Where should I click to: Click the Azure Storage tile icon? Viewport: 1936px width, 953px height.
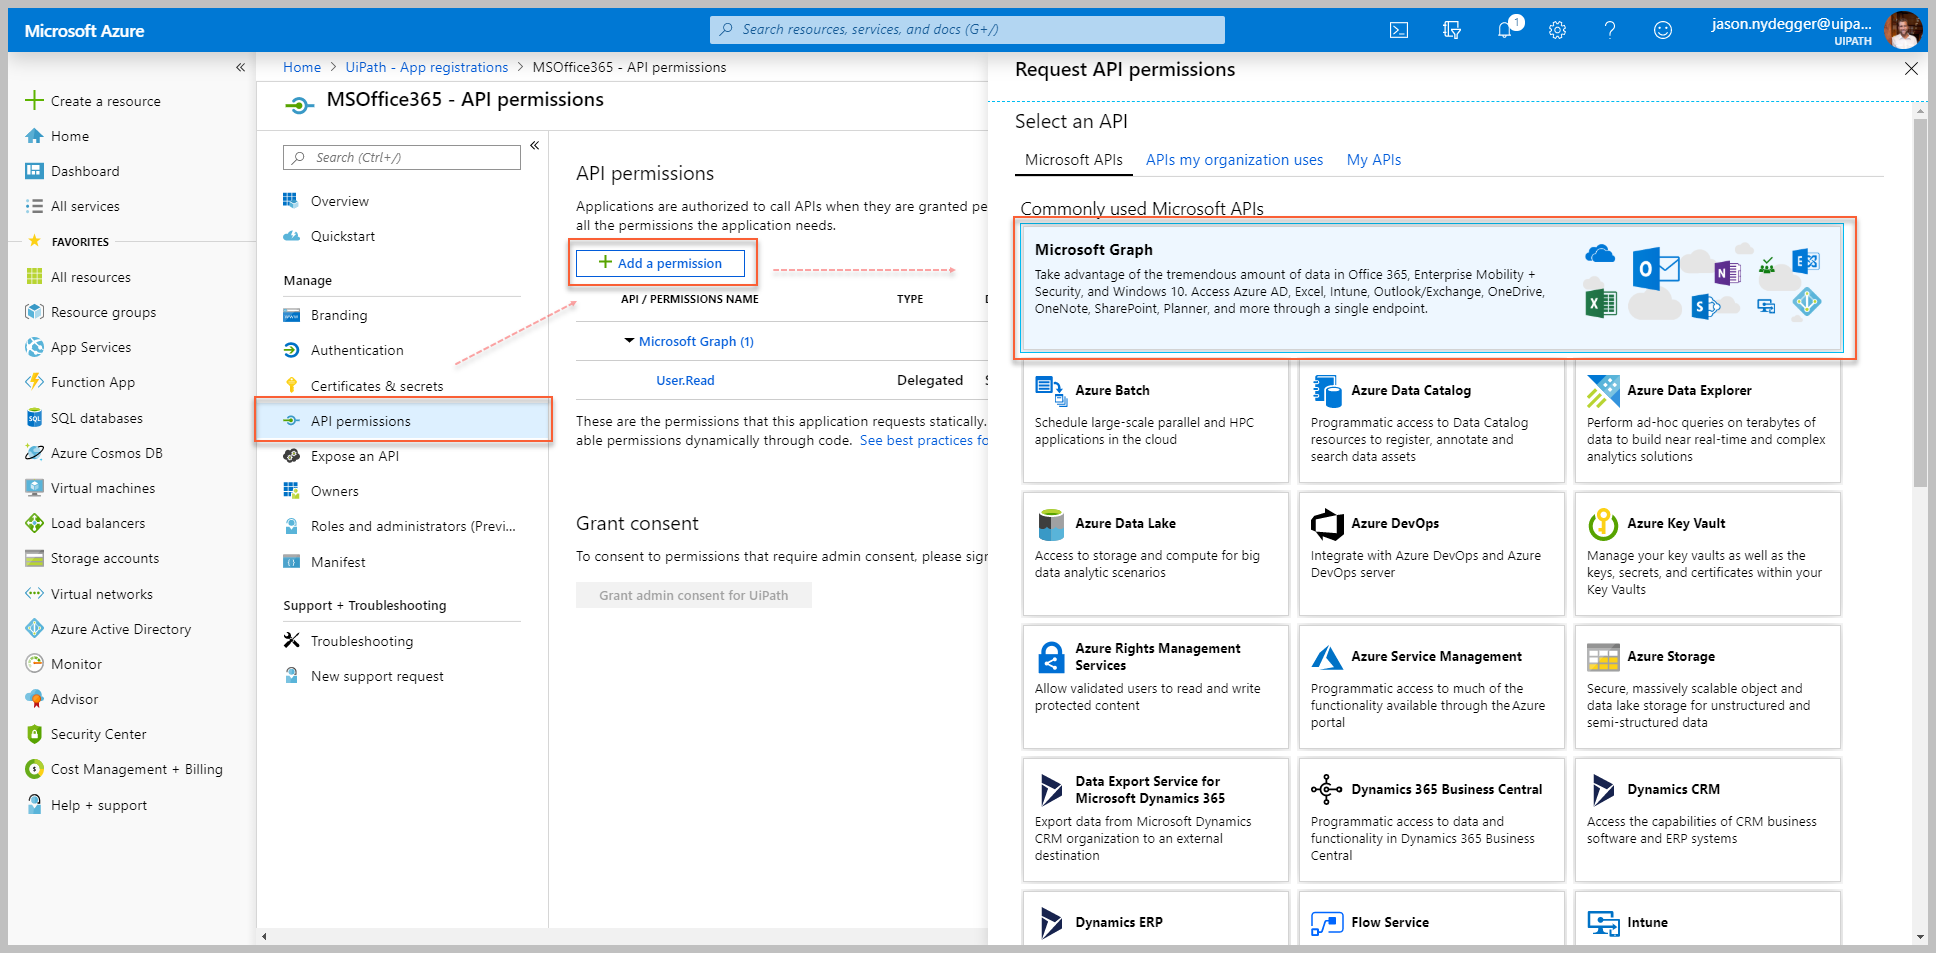pyautogui.click(x=1603, y=657)
